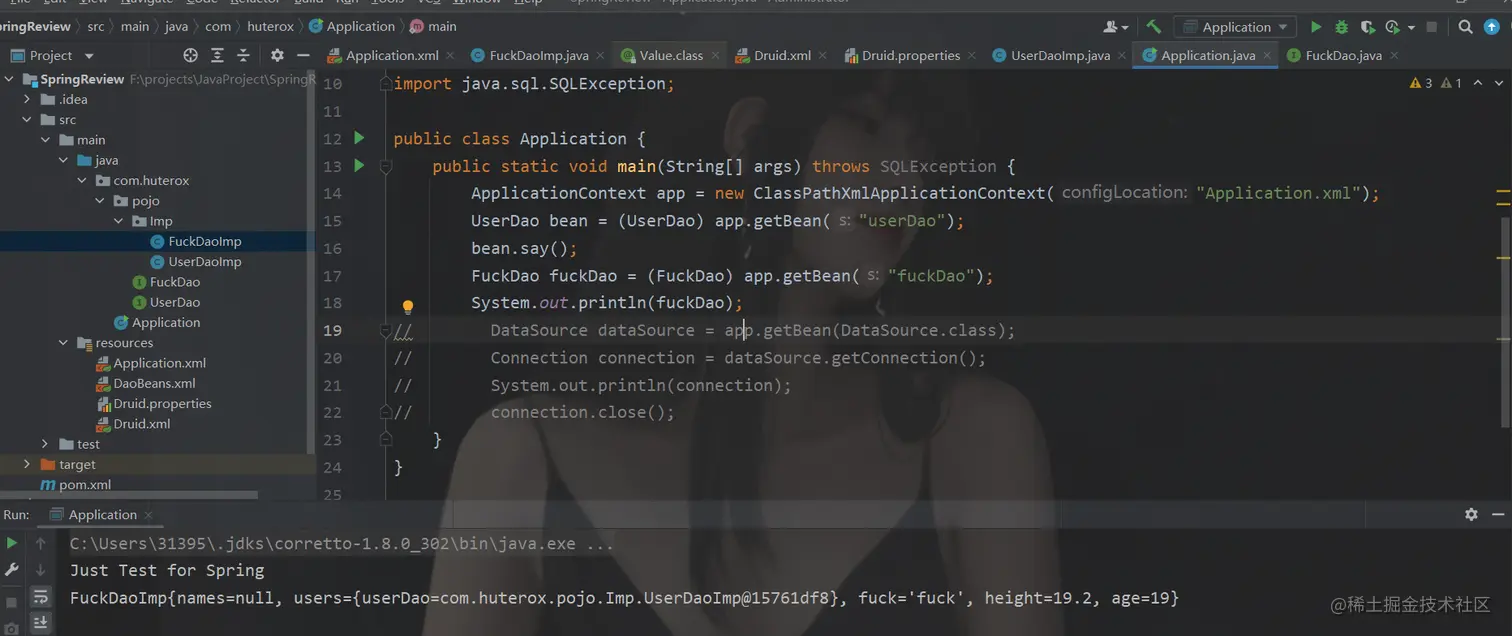The height and width of the screenshot is (636, 1512).
Task: Collapse the com.huterox package
Action: pyautogui.click(x=83, y=180)
